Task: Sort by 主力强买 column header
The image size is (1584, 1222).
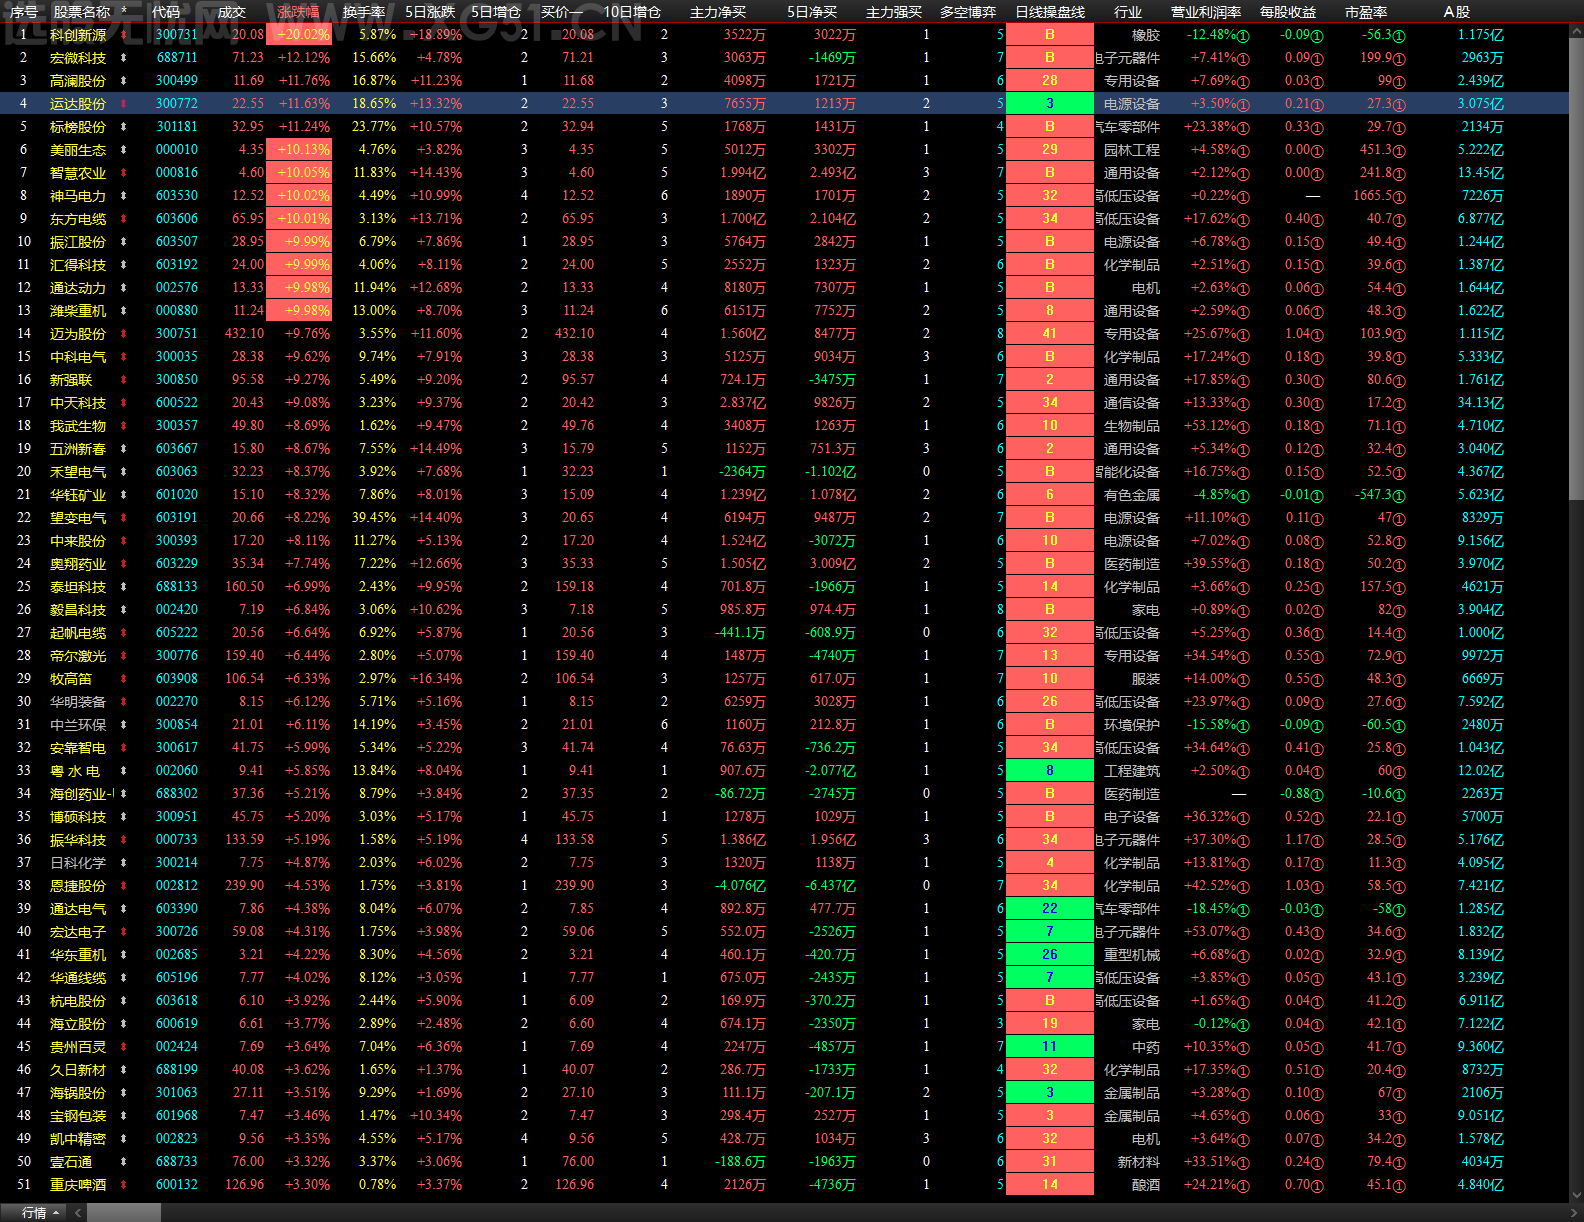Action: (x=894, y=12)
